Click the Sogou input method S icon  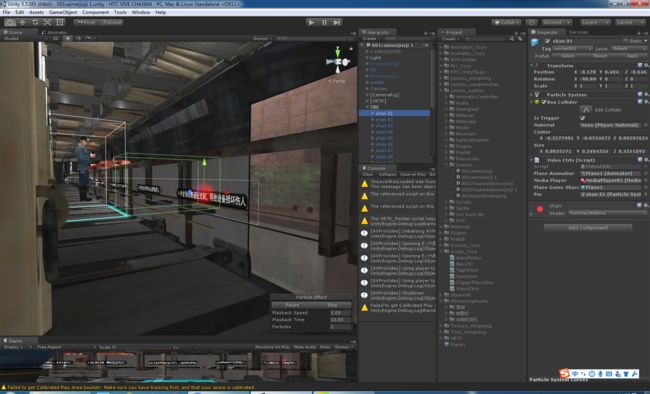(x=564, y=373)
